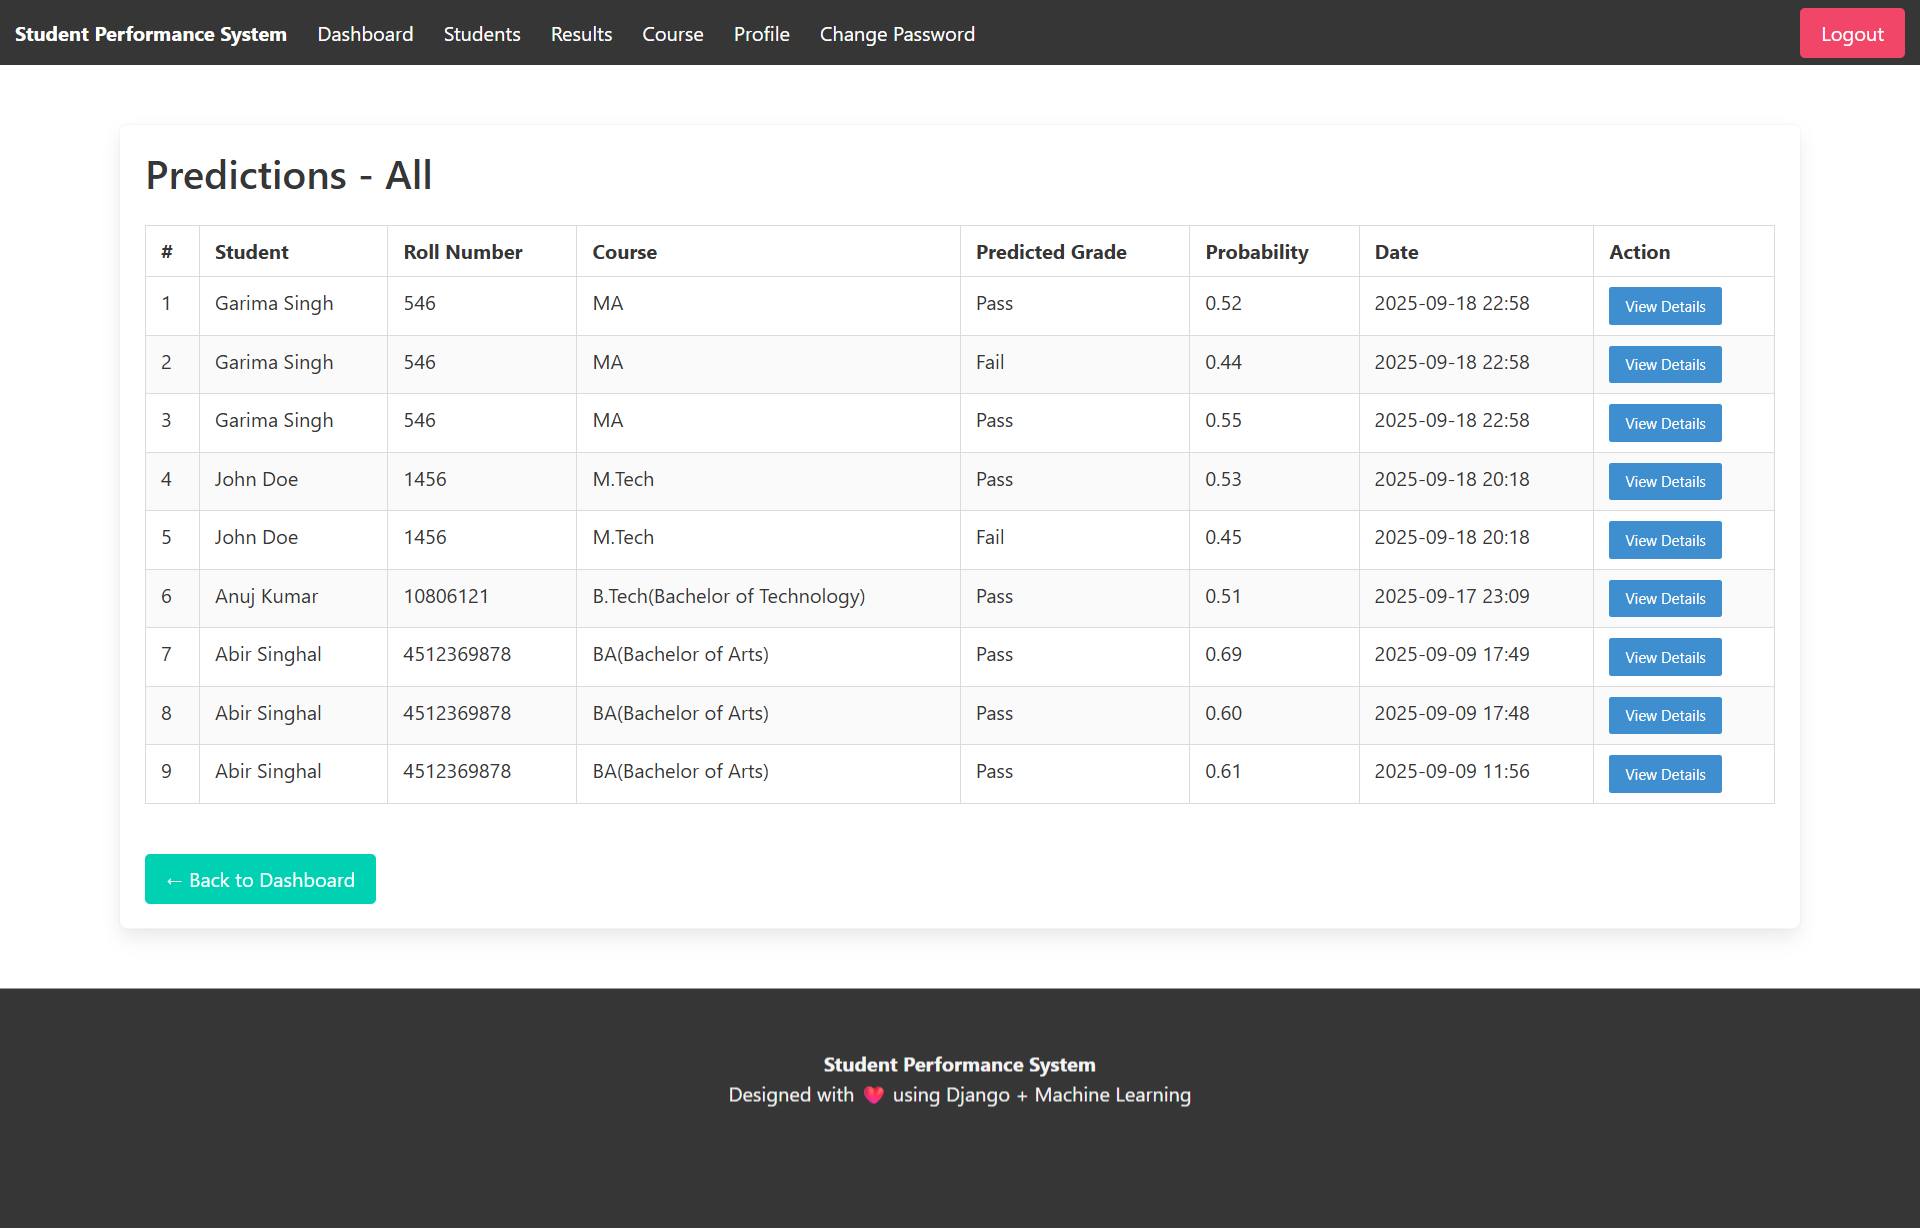
Task: Select Course in the navigation bar
Action: click(672, 34)
